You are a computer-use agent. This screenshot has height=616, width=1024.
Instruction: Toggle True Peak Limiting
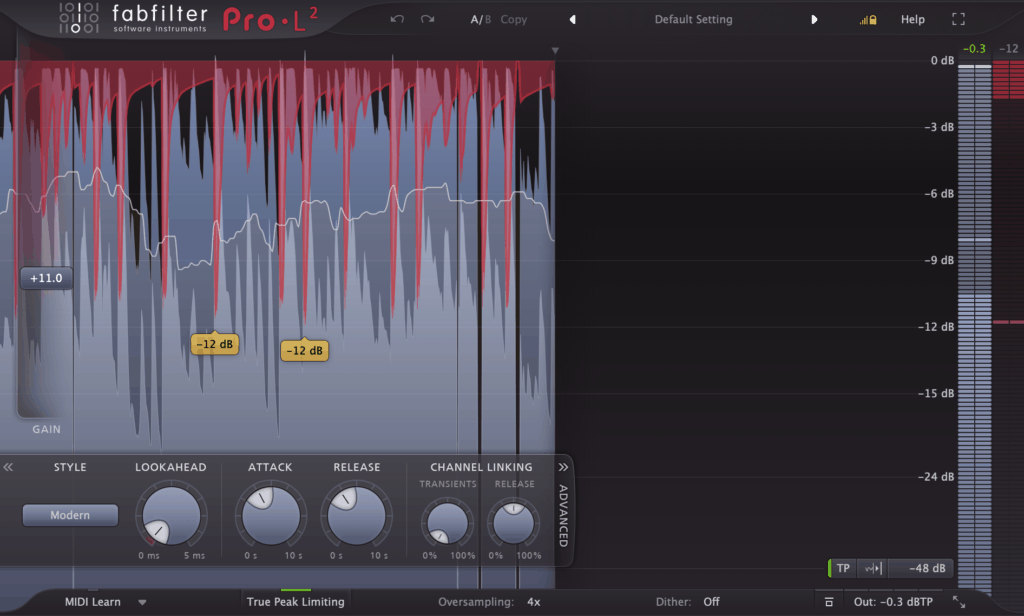point(295,601)
